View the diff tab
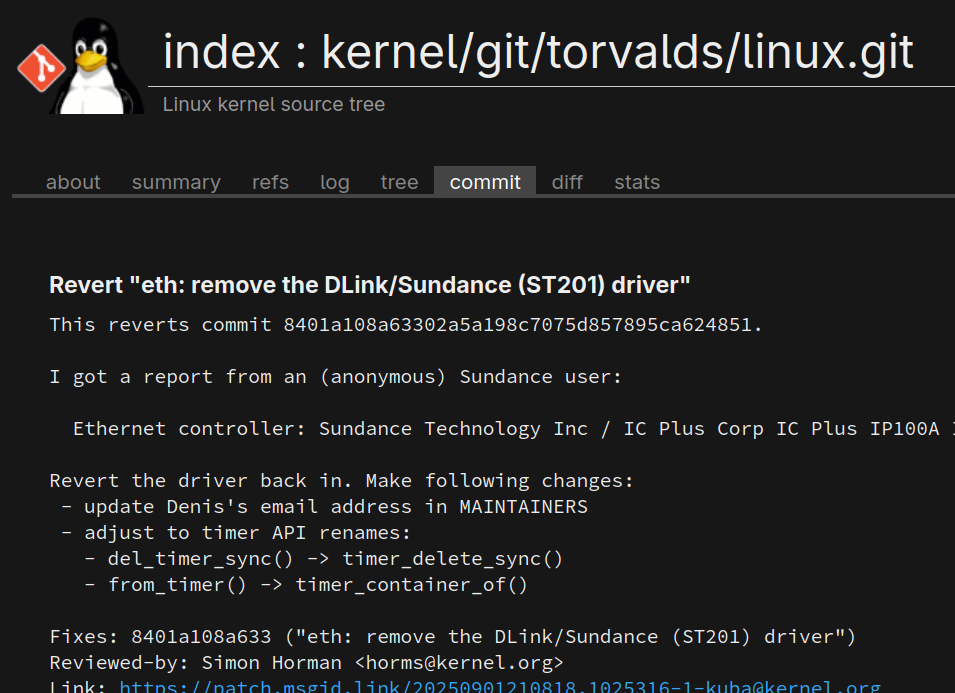Screen dimensions: 955x693 (567, 182)
